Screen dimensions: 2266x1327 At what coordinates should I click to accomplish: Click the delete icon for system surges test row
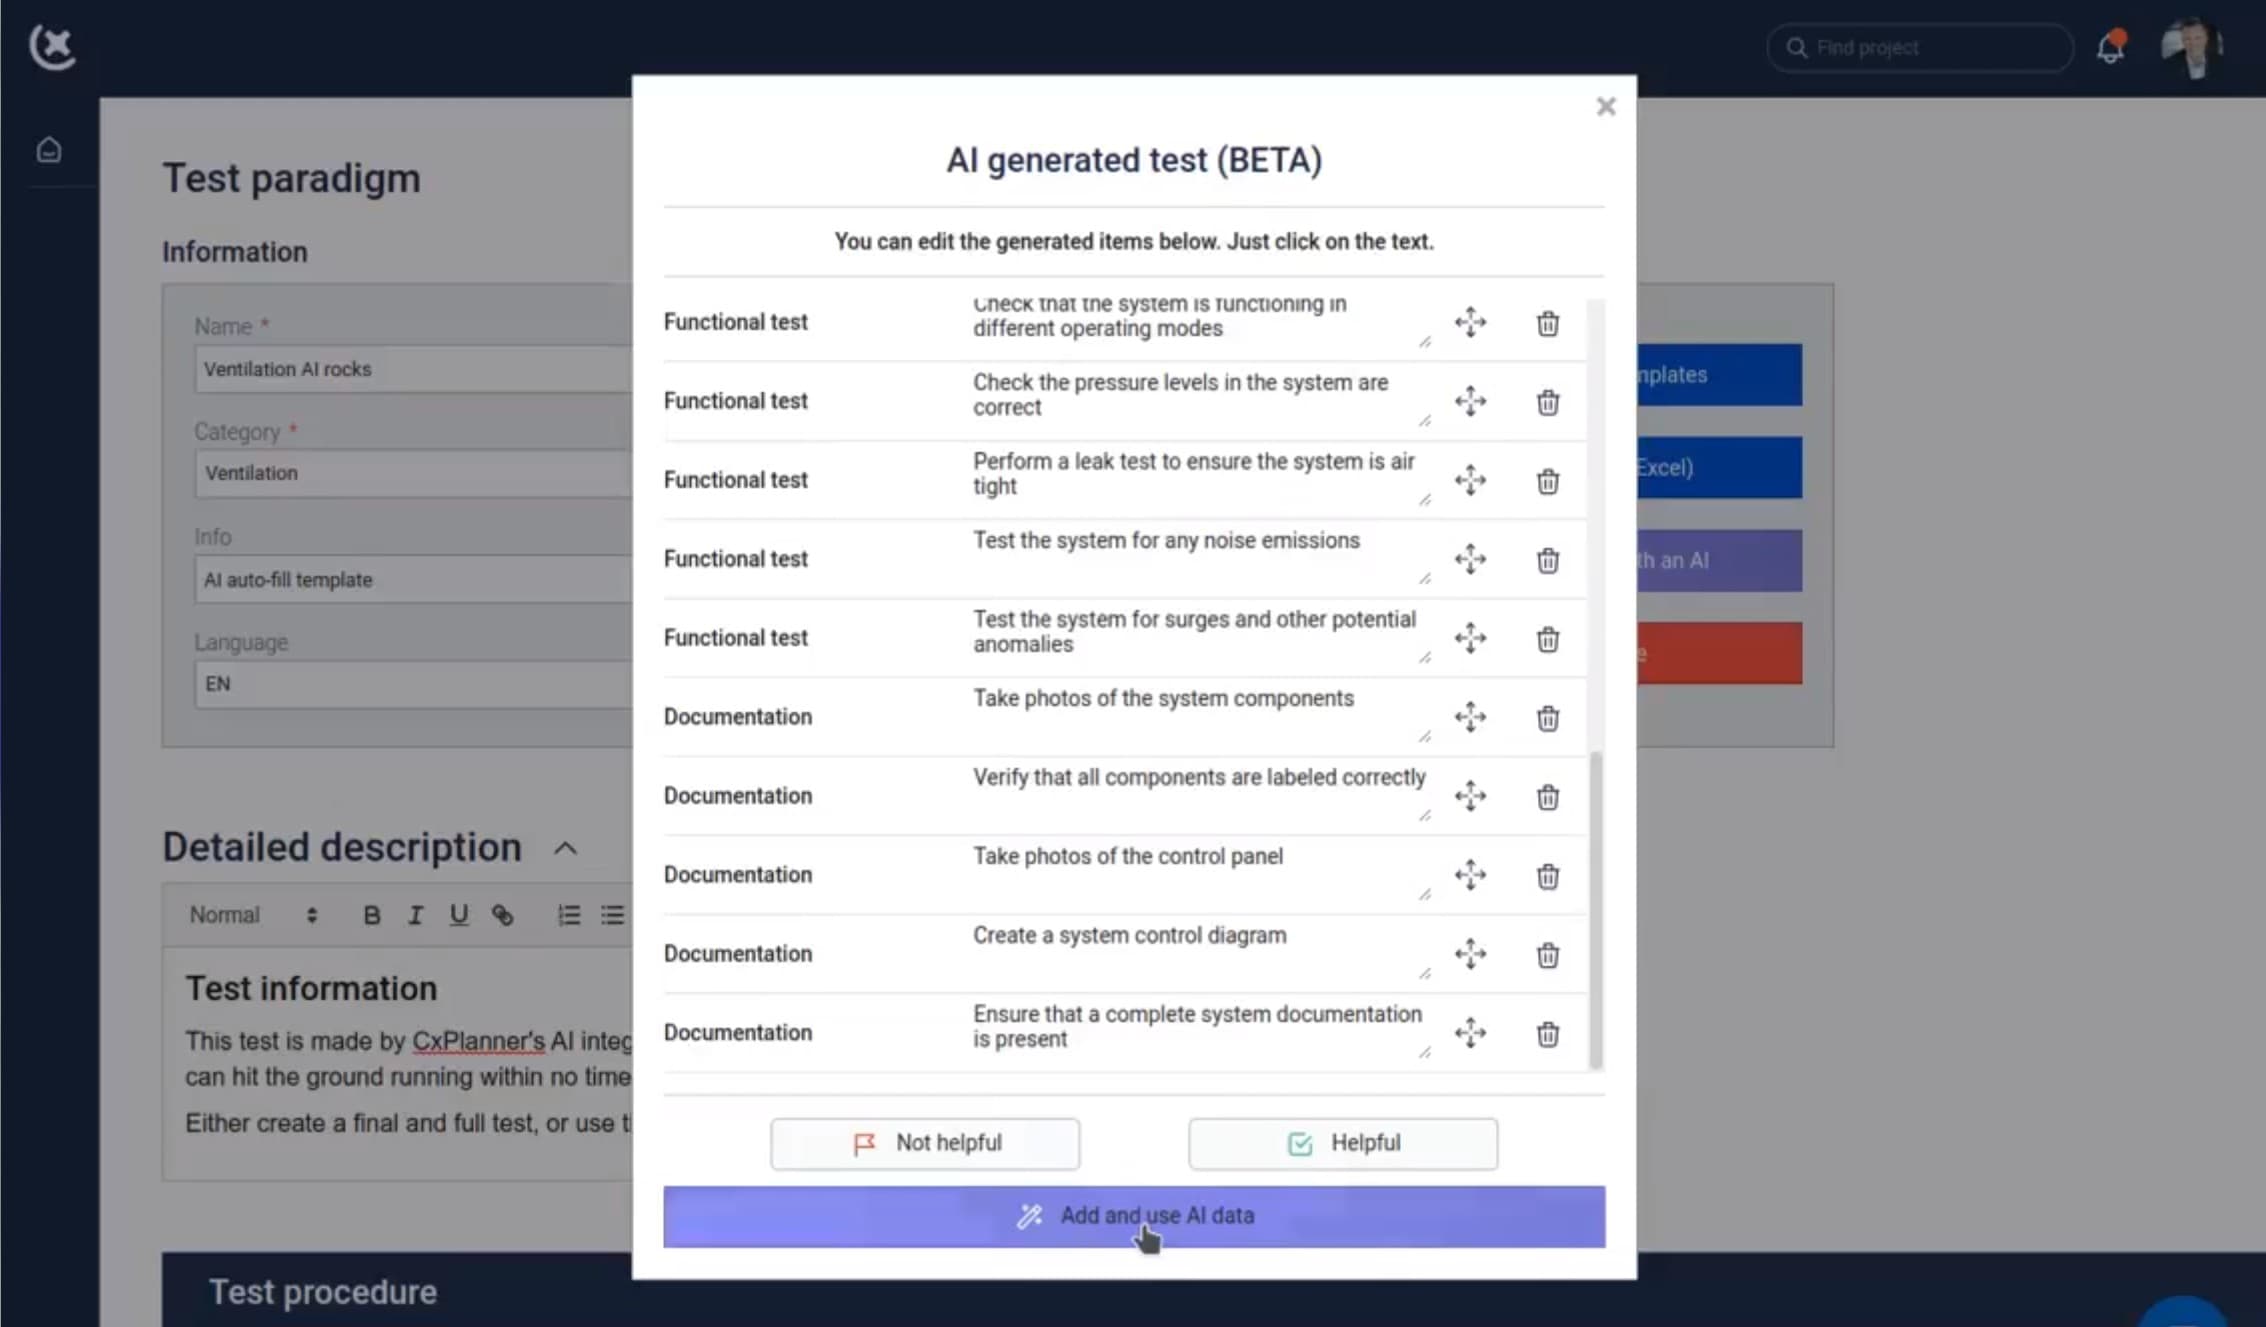pyautogui.click(x=1548, y=637)
